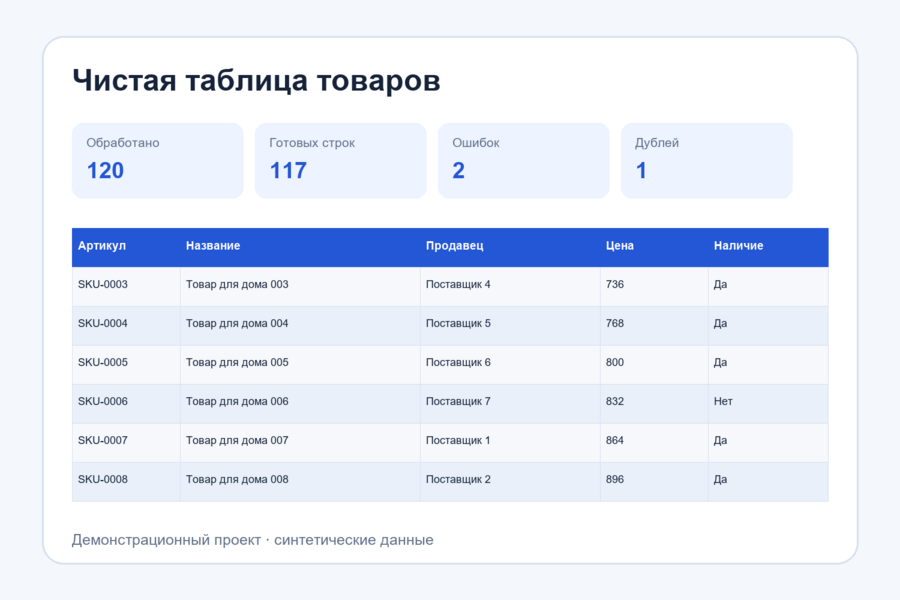The width and height of the screenshot is (900, 600).
Task: Select the Товар для дома 004 cell
Action: 300,325
